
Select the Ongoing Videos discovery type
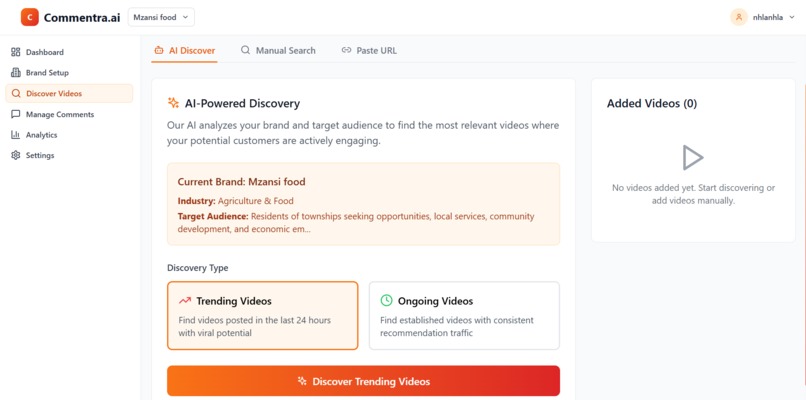[x=464, y=315]
